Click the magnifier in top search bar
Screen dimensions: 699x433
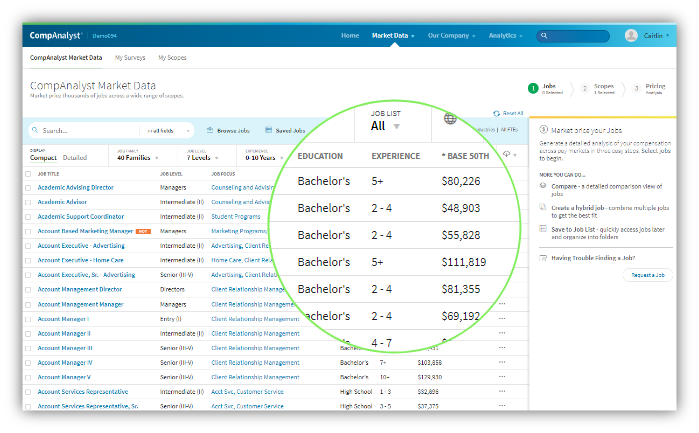point(543,35)
